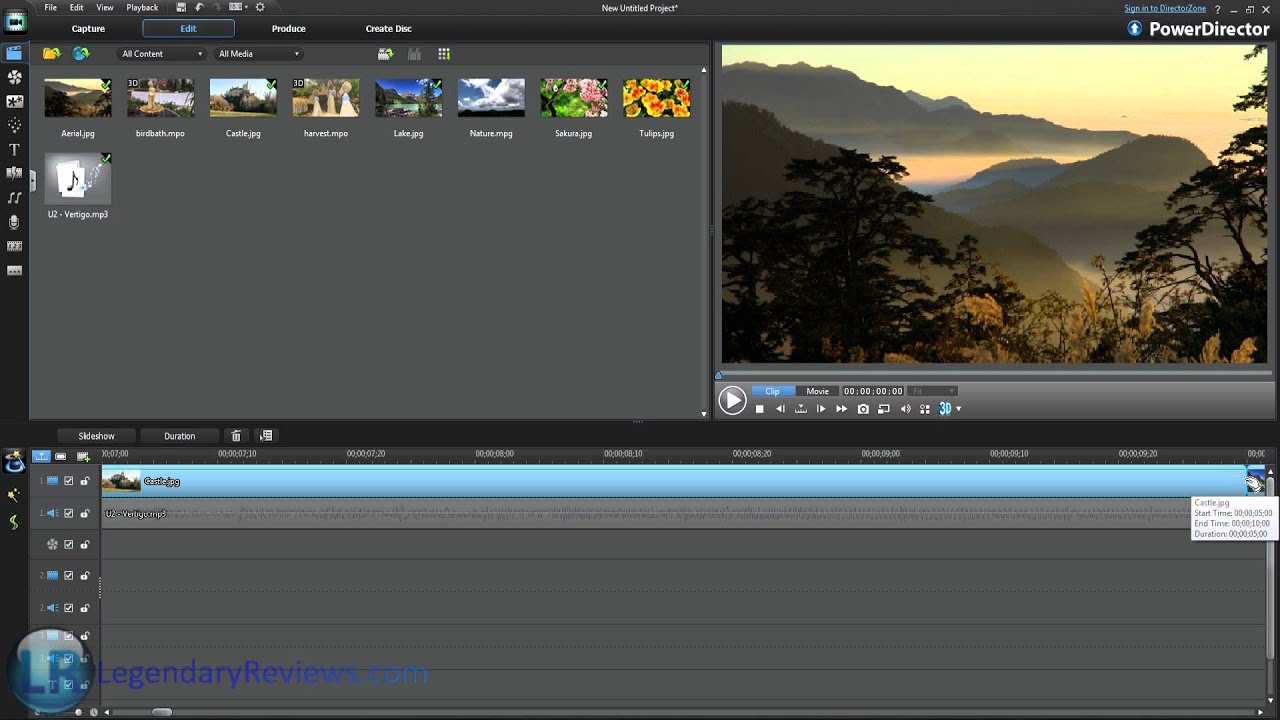Click Sign in to DirectorZone link
Screen dimensions: 1280x720
click(x=1164, y=8)
